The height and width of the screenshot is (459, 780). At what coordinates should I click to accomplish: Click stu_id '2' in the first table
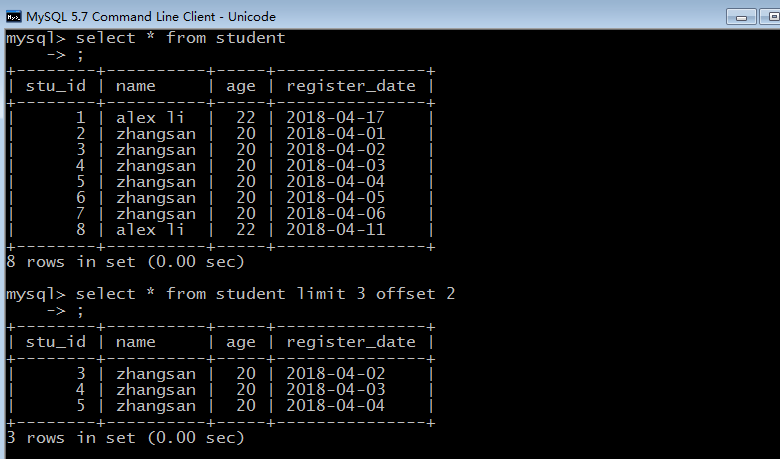coord(81,133)
